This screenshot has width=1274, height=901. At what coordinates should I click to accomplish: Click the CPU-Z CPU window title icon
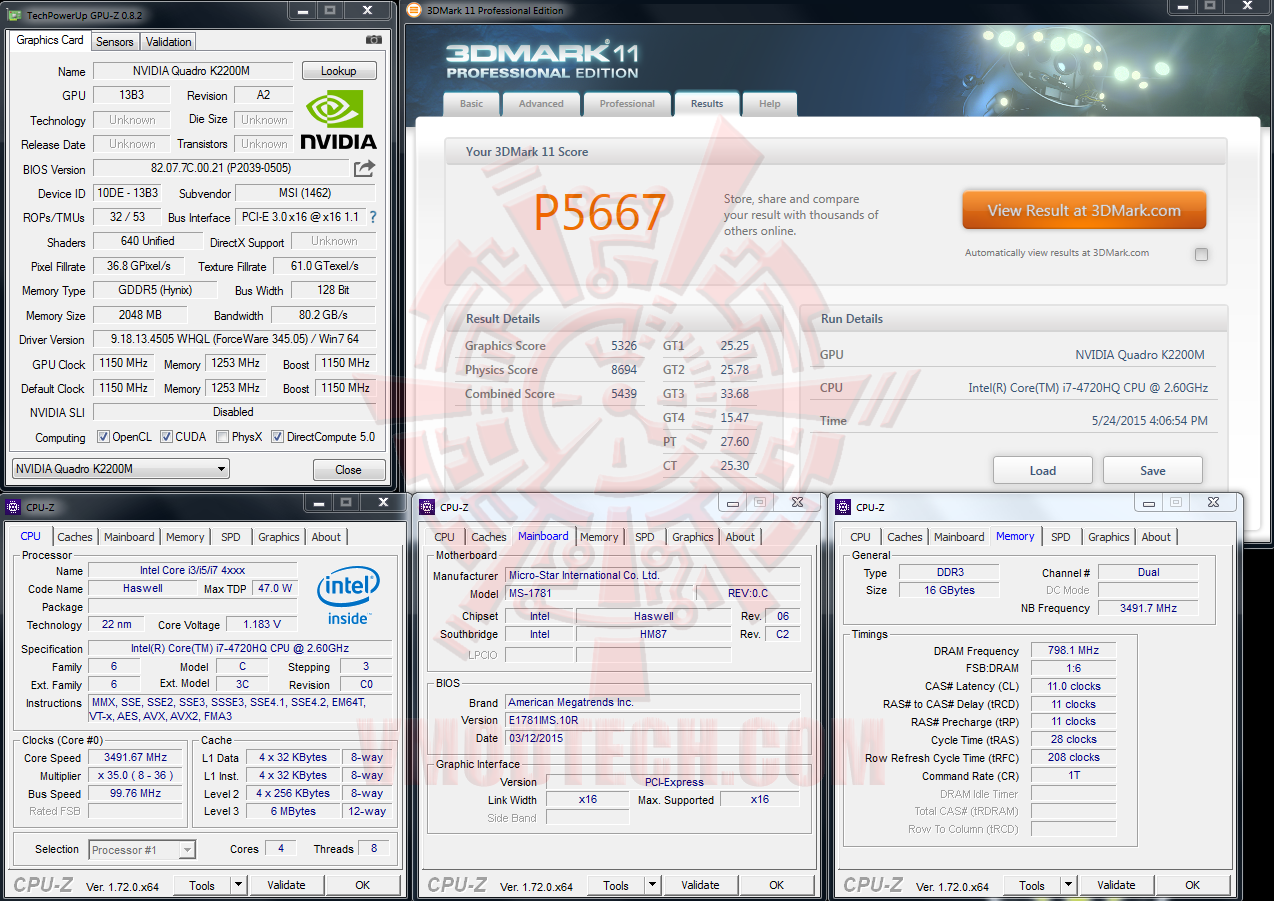pos(13,507)
